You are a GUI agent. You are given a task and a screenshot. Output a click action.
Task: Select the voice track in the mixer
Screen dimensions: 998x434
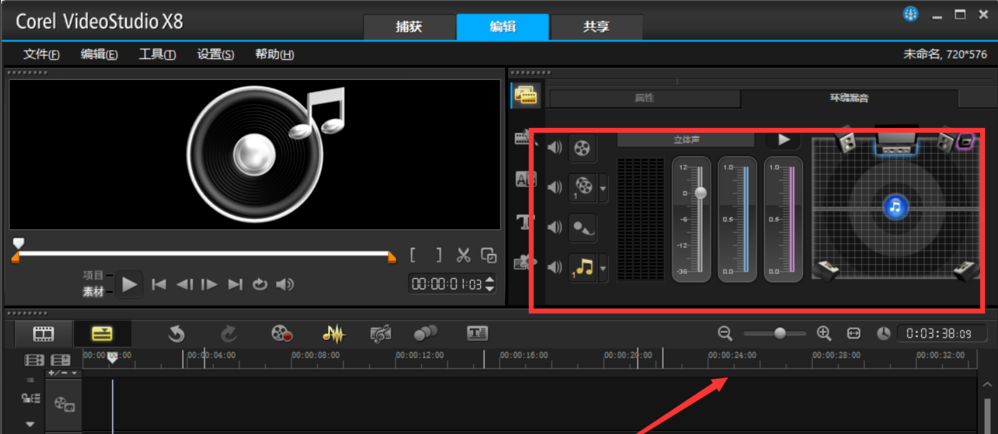[582, 227]
